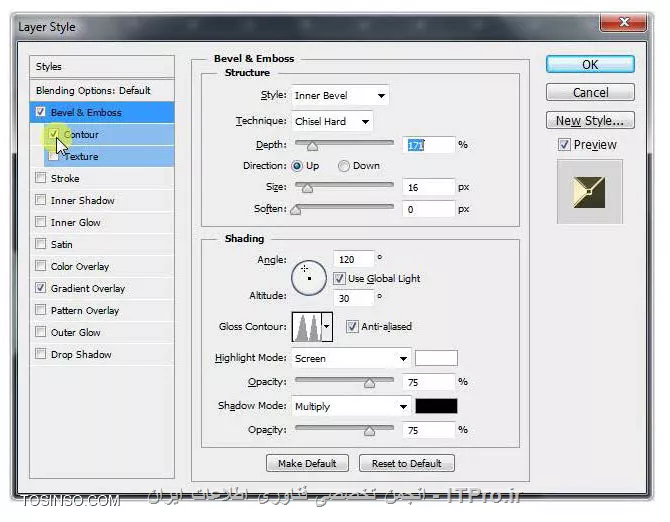Click the angle dial control
The height and width of the screenshot is (522, 670).
tap(309, 278)
